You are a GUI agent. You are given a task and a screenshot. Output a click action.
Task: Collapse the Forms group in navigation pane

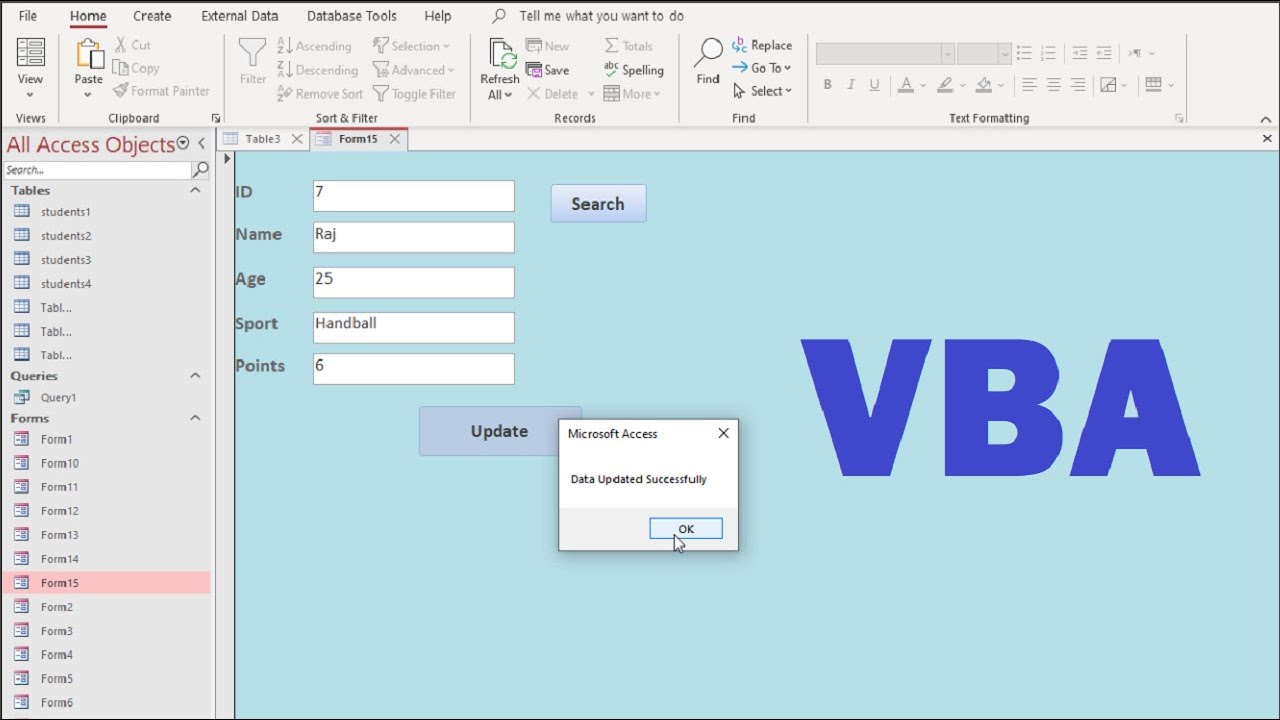[x=195, y=418]
